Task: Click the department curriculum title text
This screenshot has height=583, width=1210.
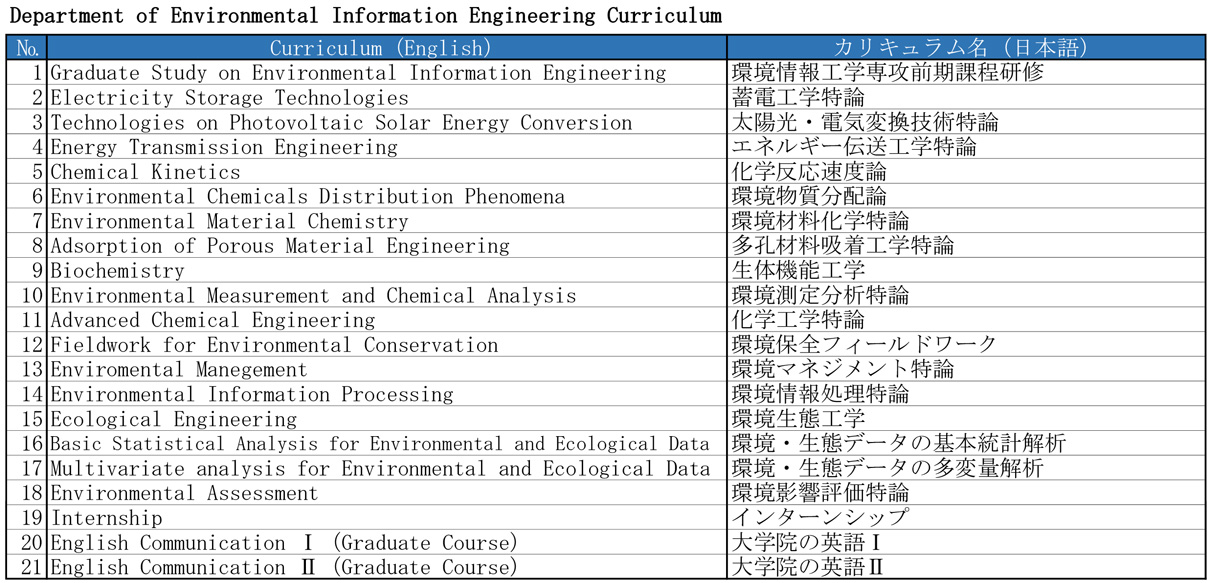Action: [x=365, y=17]
